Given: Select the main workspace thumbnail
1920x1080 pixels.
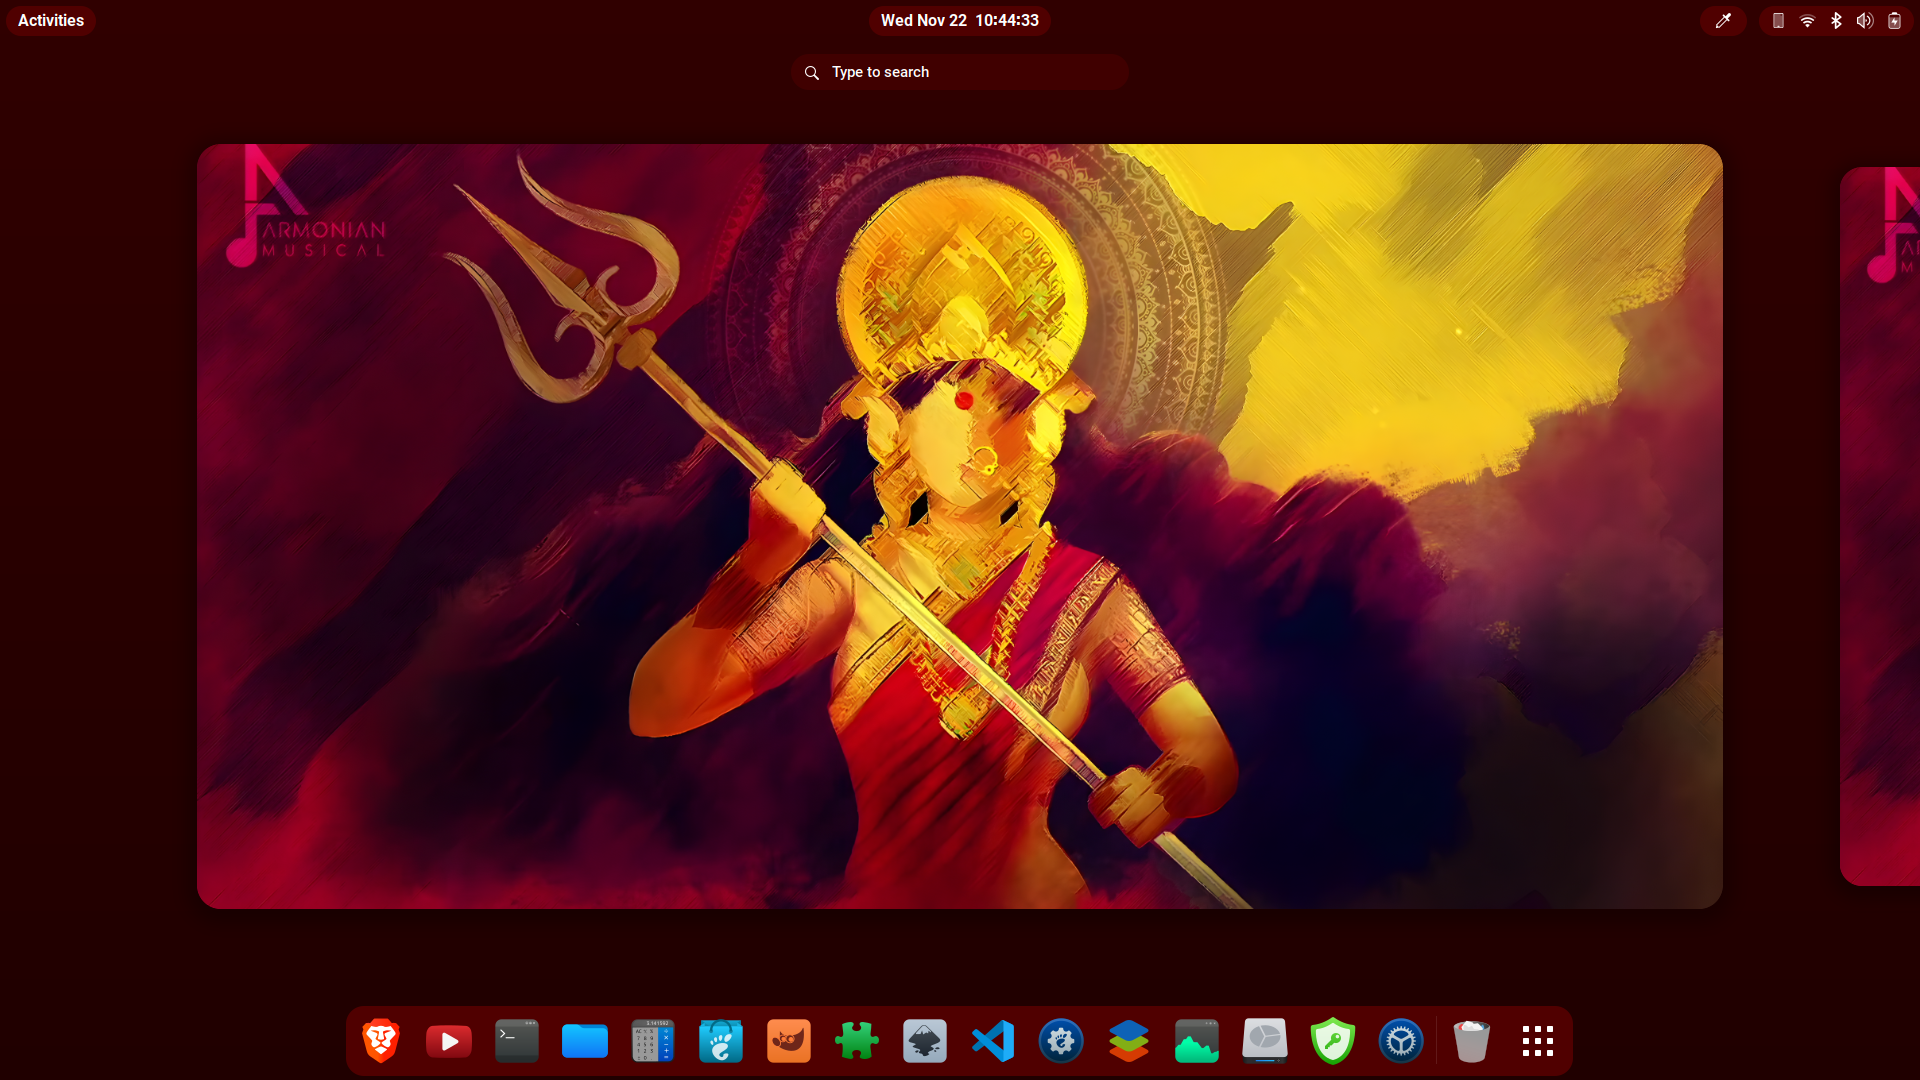Looking at the screenshot, I should pyautogui.click(x=960, y=526).
